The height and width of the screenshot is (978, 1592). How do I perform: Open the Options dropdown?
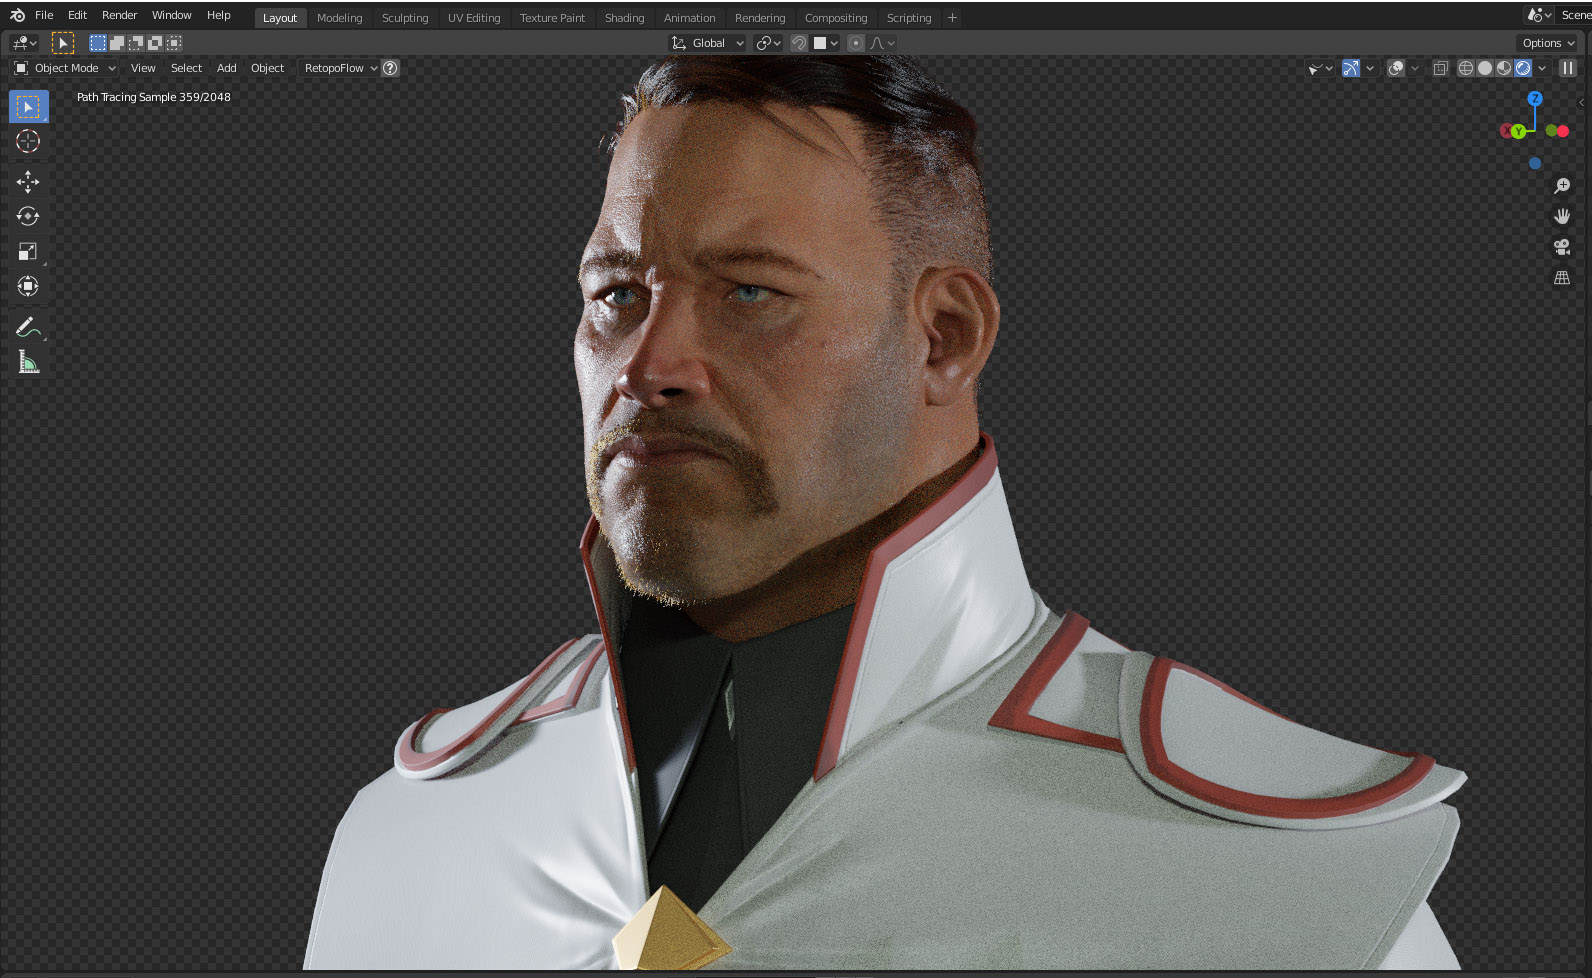(1548, 43)
